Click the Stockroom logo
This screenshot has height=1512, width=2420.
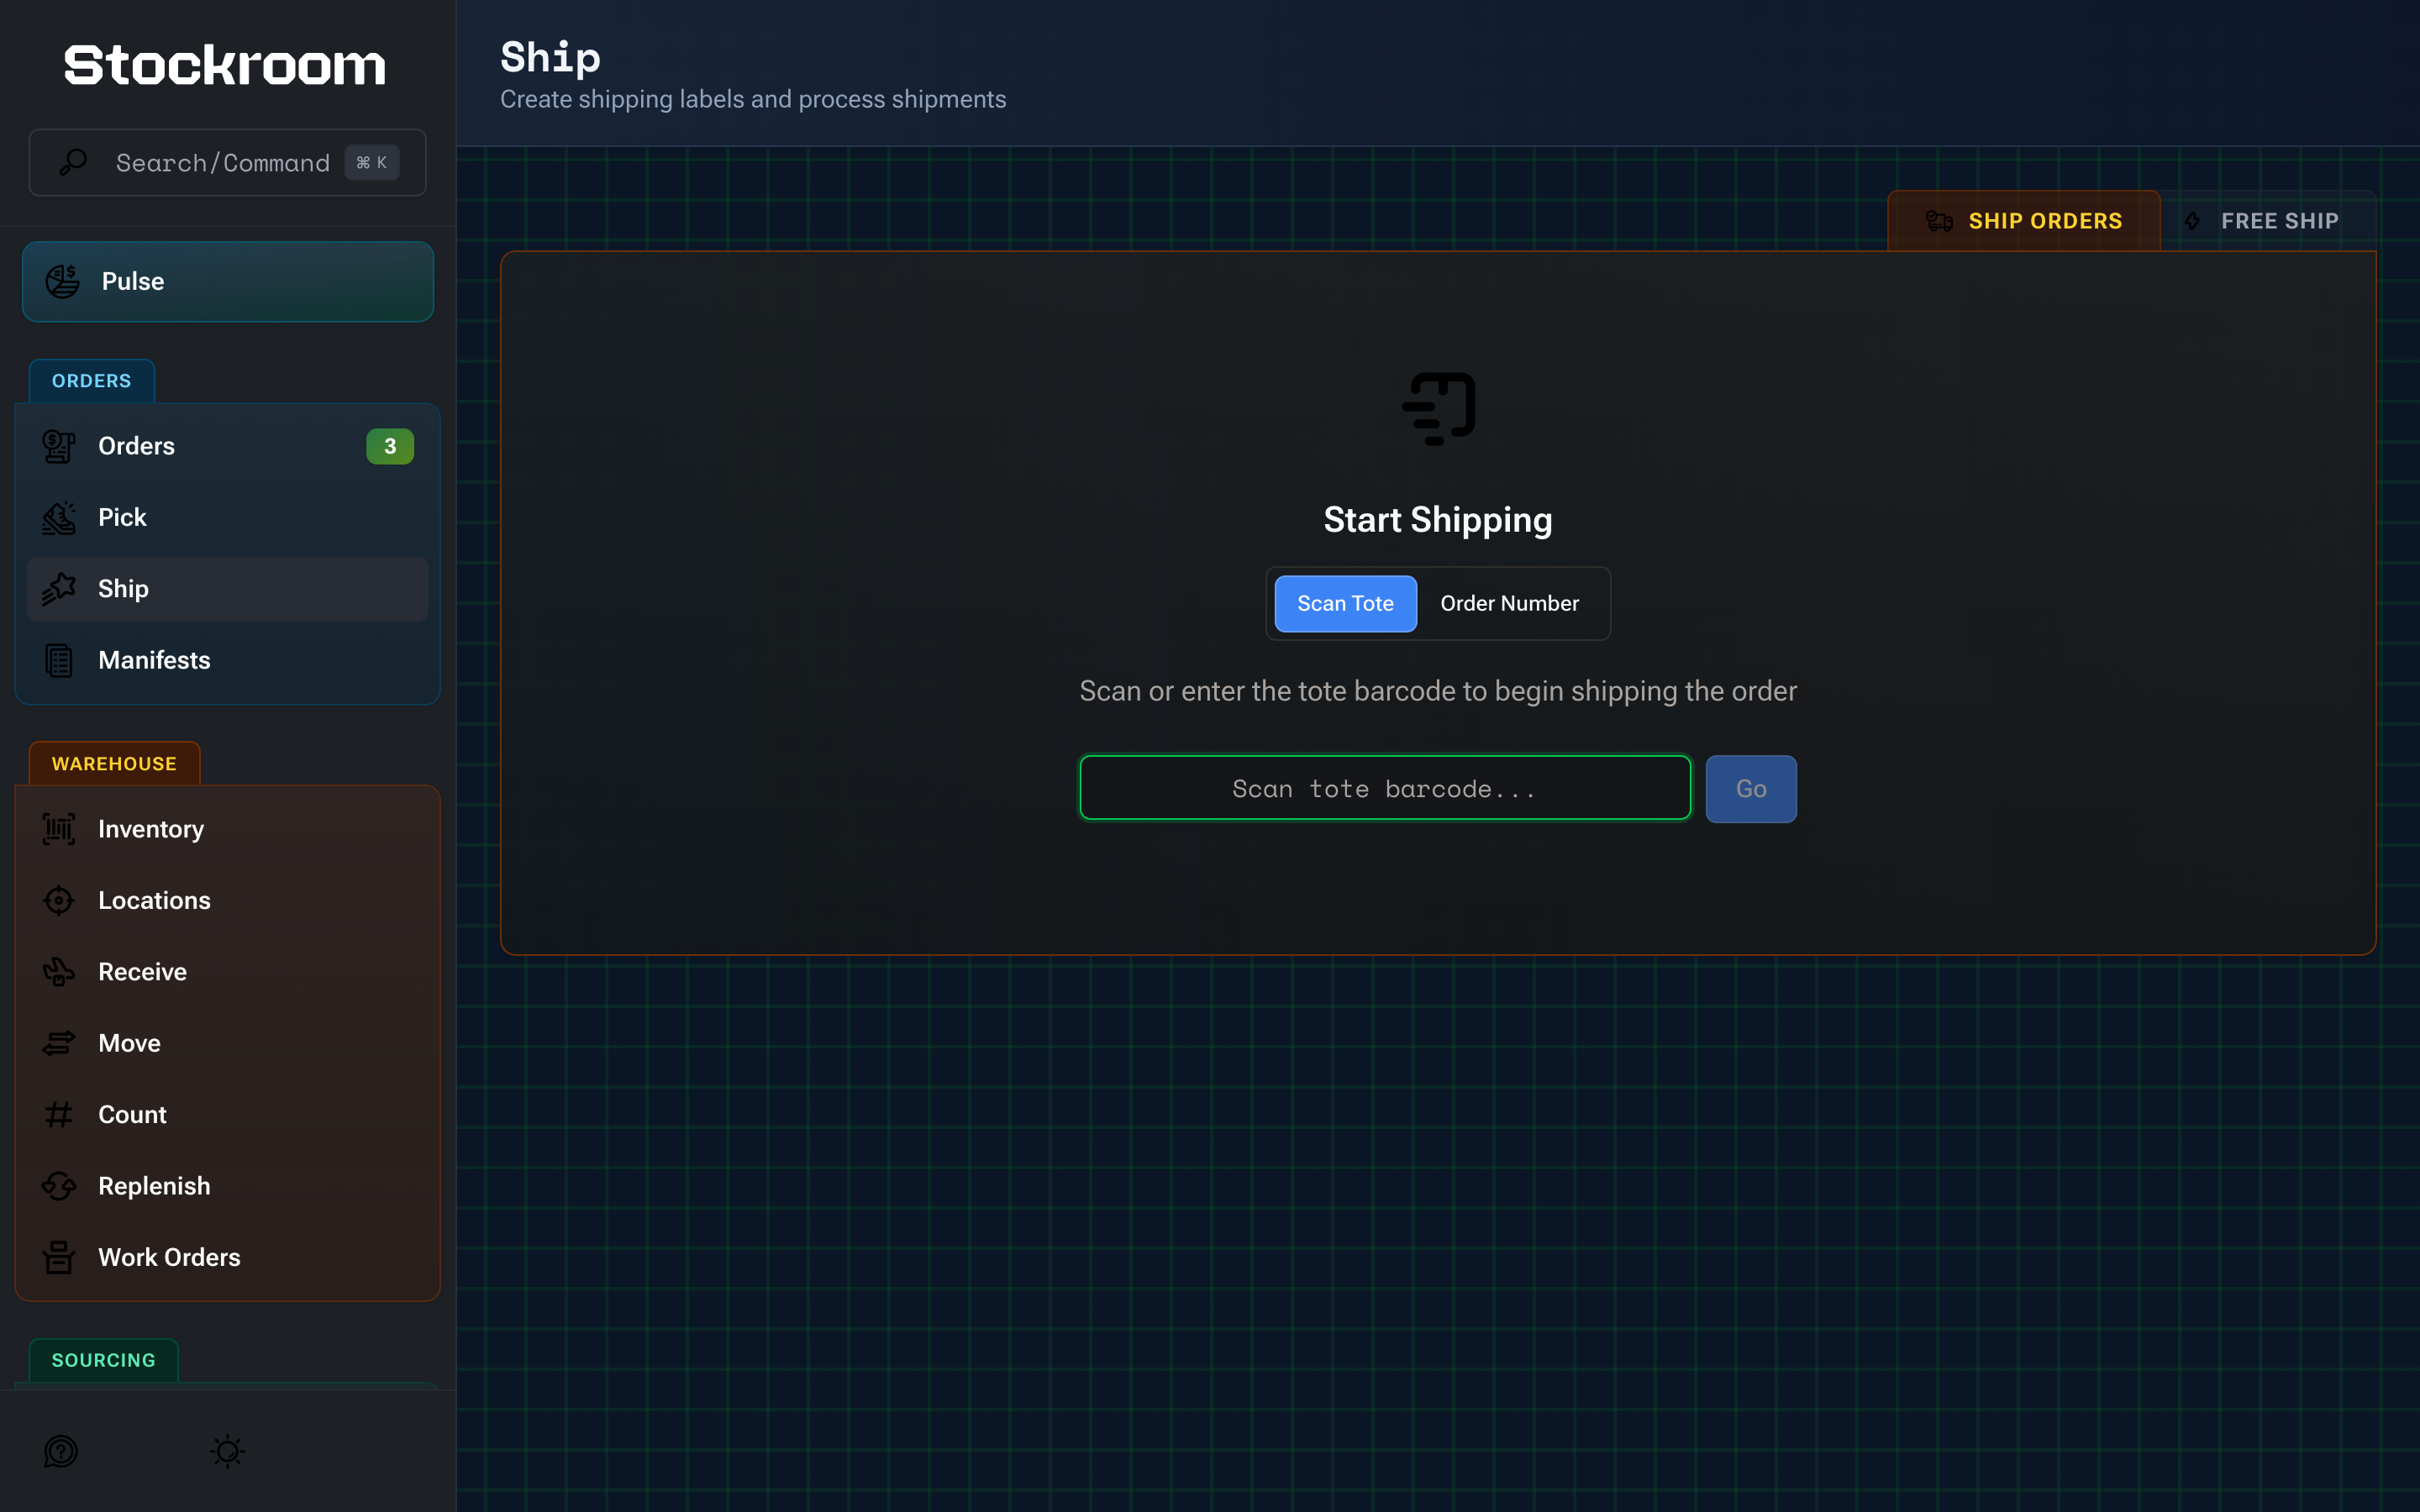[225, 66]
